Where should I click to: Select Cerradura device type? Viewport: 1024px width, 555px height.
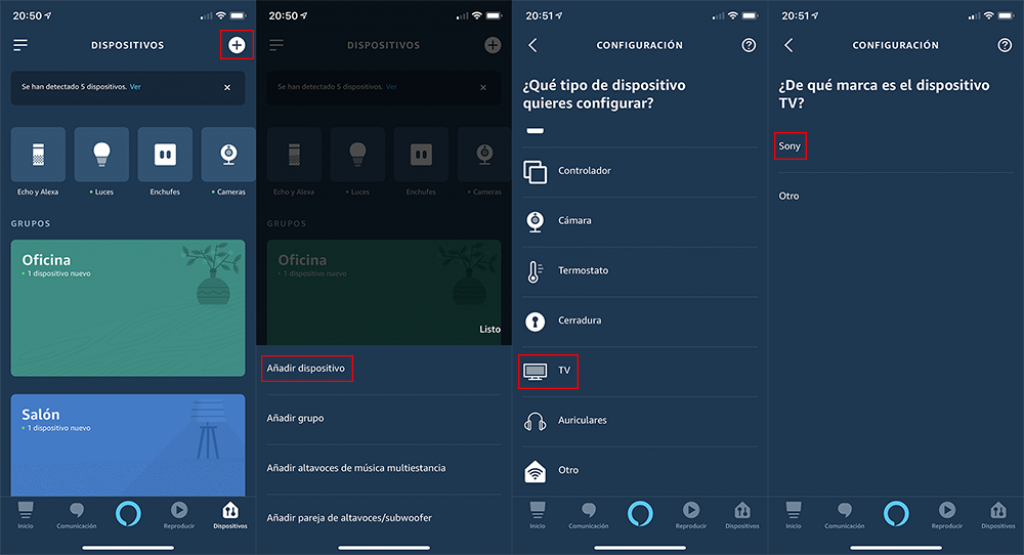coord(639,321)
